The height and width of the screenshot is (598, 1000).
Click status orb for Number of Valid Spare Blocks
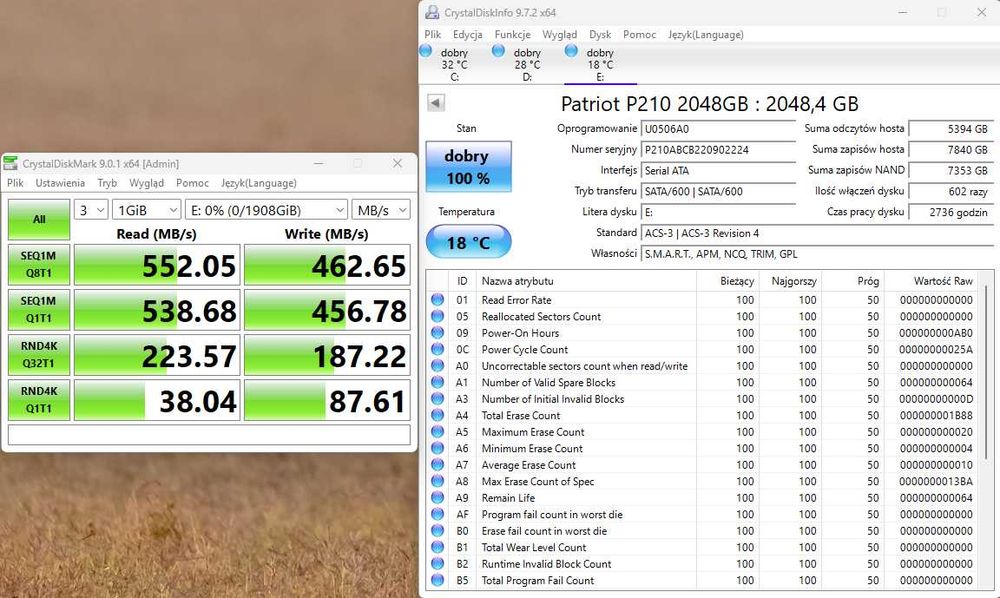point(438,383)
